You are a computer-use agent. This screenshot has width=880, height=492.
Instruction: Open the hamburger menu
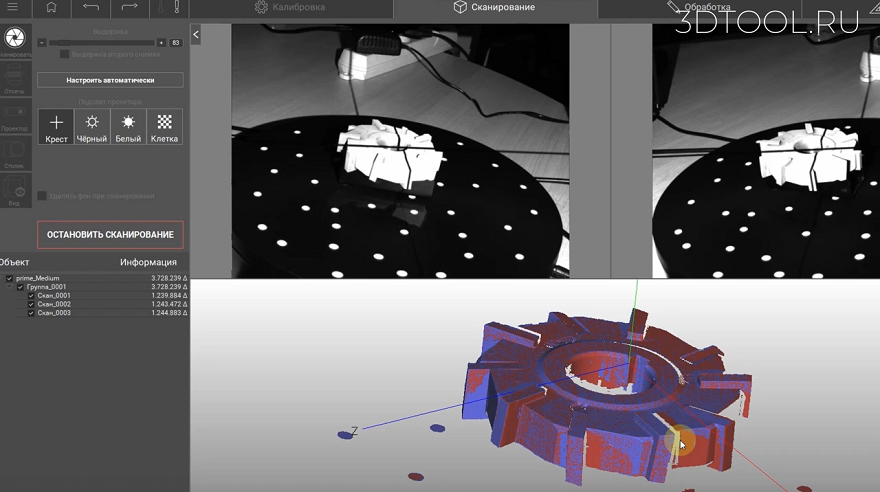point(12,8)
